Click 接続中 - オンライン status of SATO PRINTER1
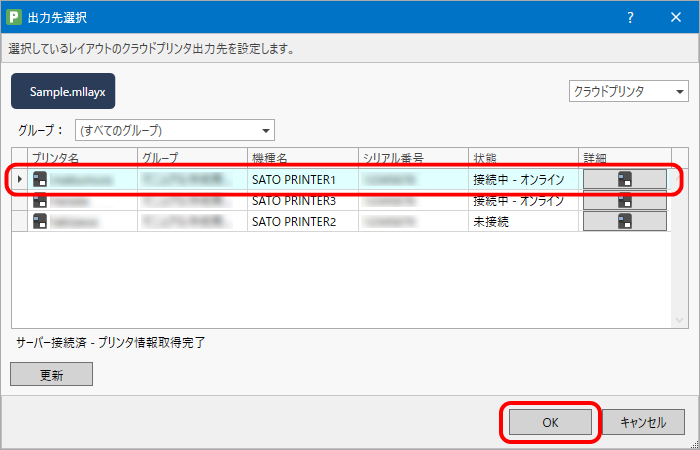The image size is (700, 450). [523, 179]
